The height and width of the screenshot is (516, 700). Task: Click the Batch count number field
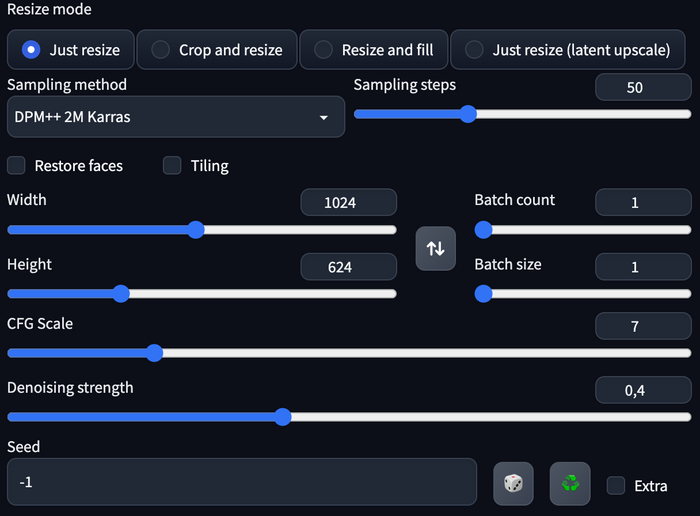pyautogui.click(x=643, y=202)
